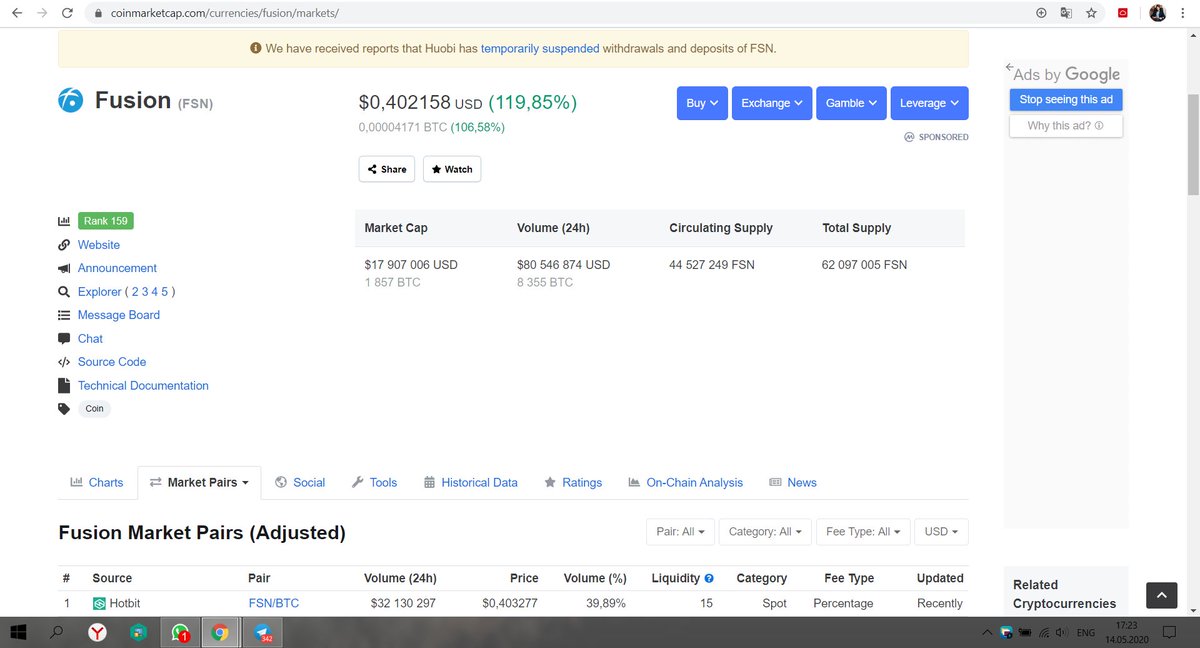
Task: Click the browser address bar URL
Action: [225, 14]
